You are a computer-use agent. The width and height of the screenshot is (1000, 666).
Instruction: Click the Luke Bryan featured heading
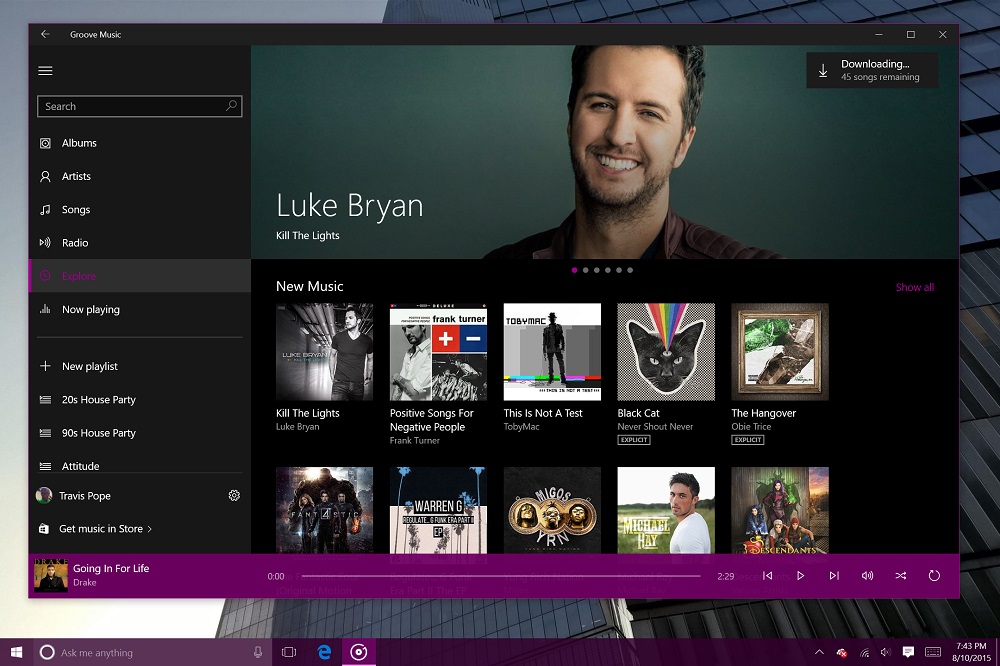point(349,206)
